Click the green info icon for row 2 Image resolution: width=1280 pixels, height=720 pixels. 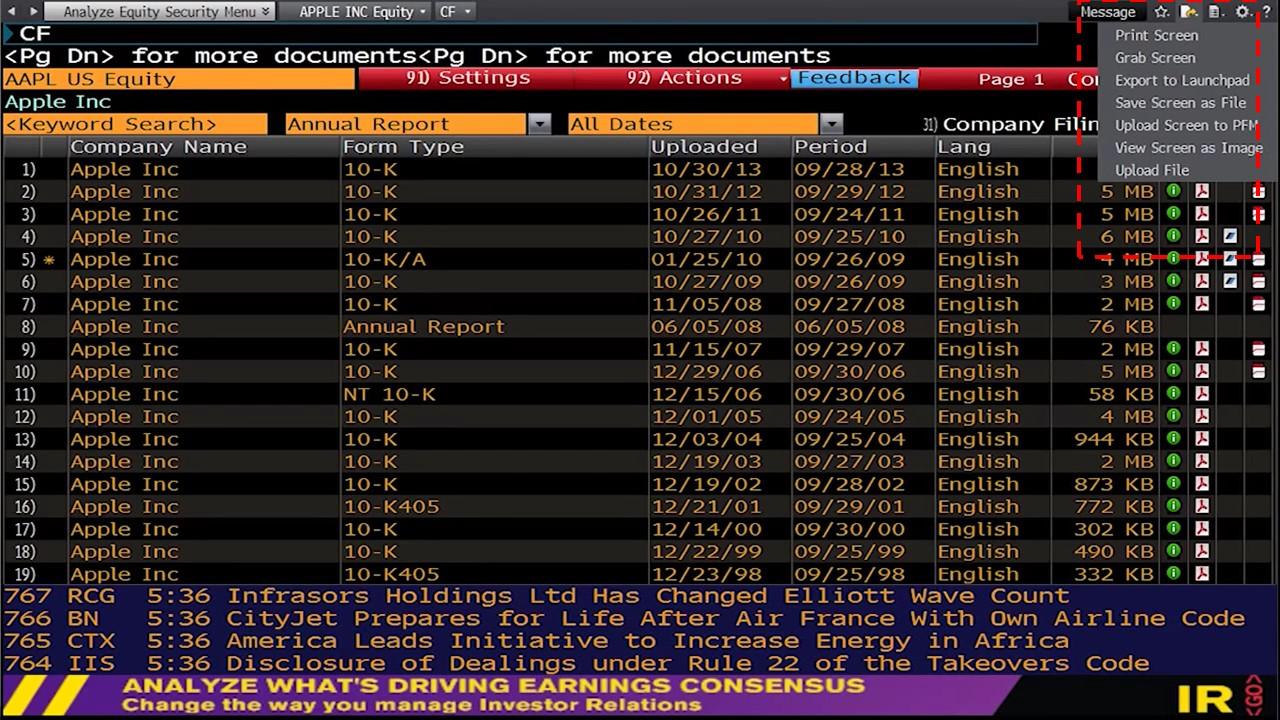1172,191
